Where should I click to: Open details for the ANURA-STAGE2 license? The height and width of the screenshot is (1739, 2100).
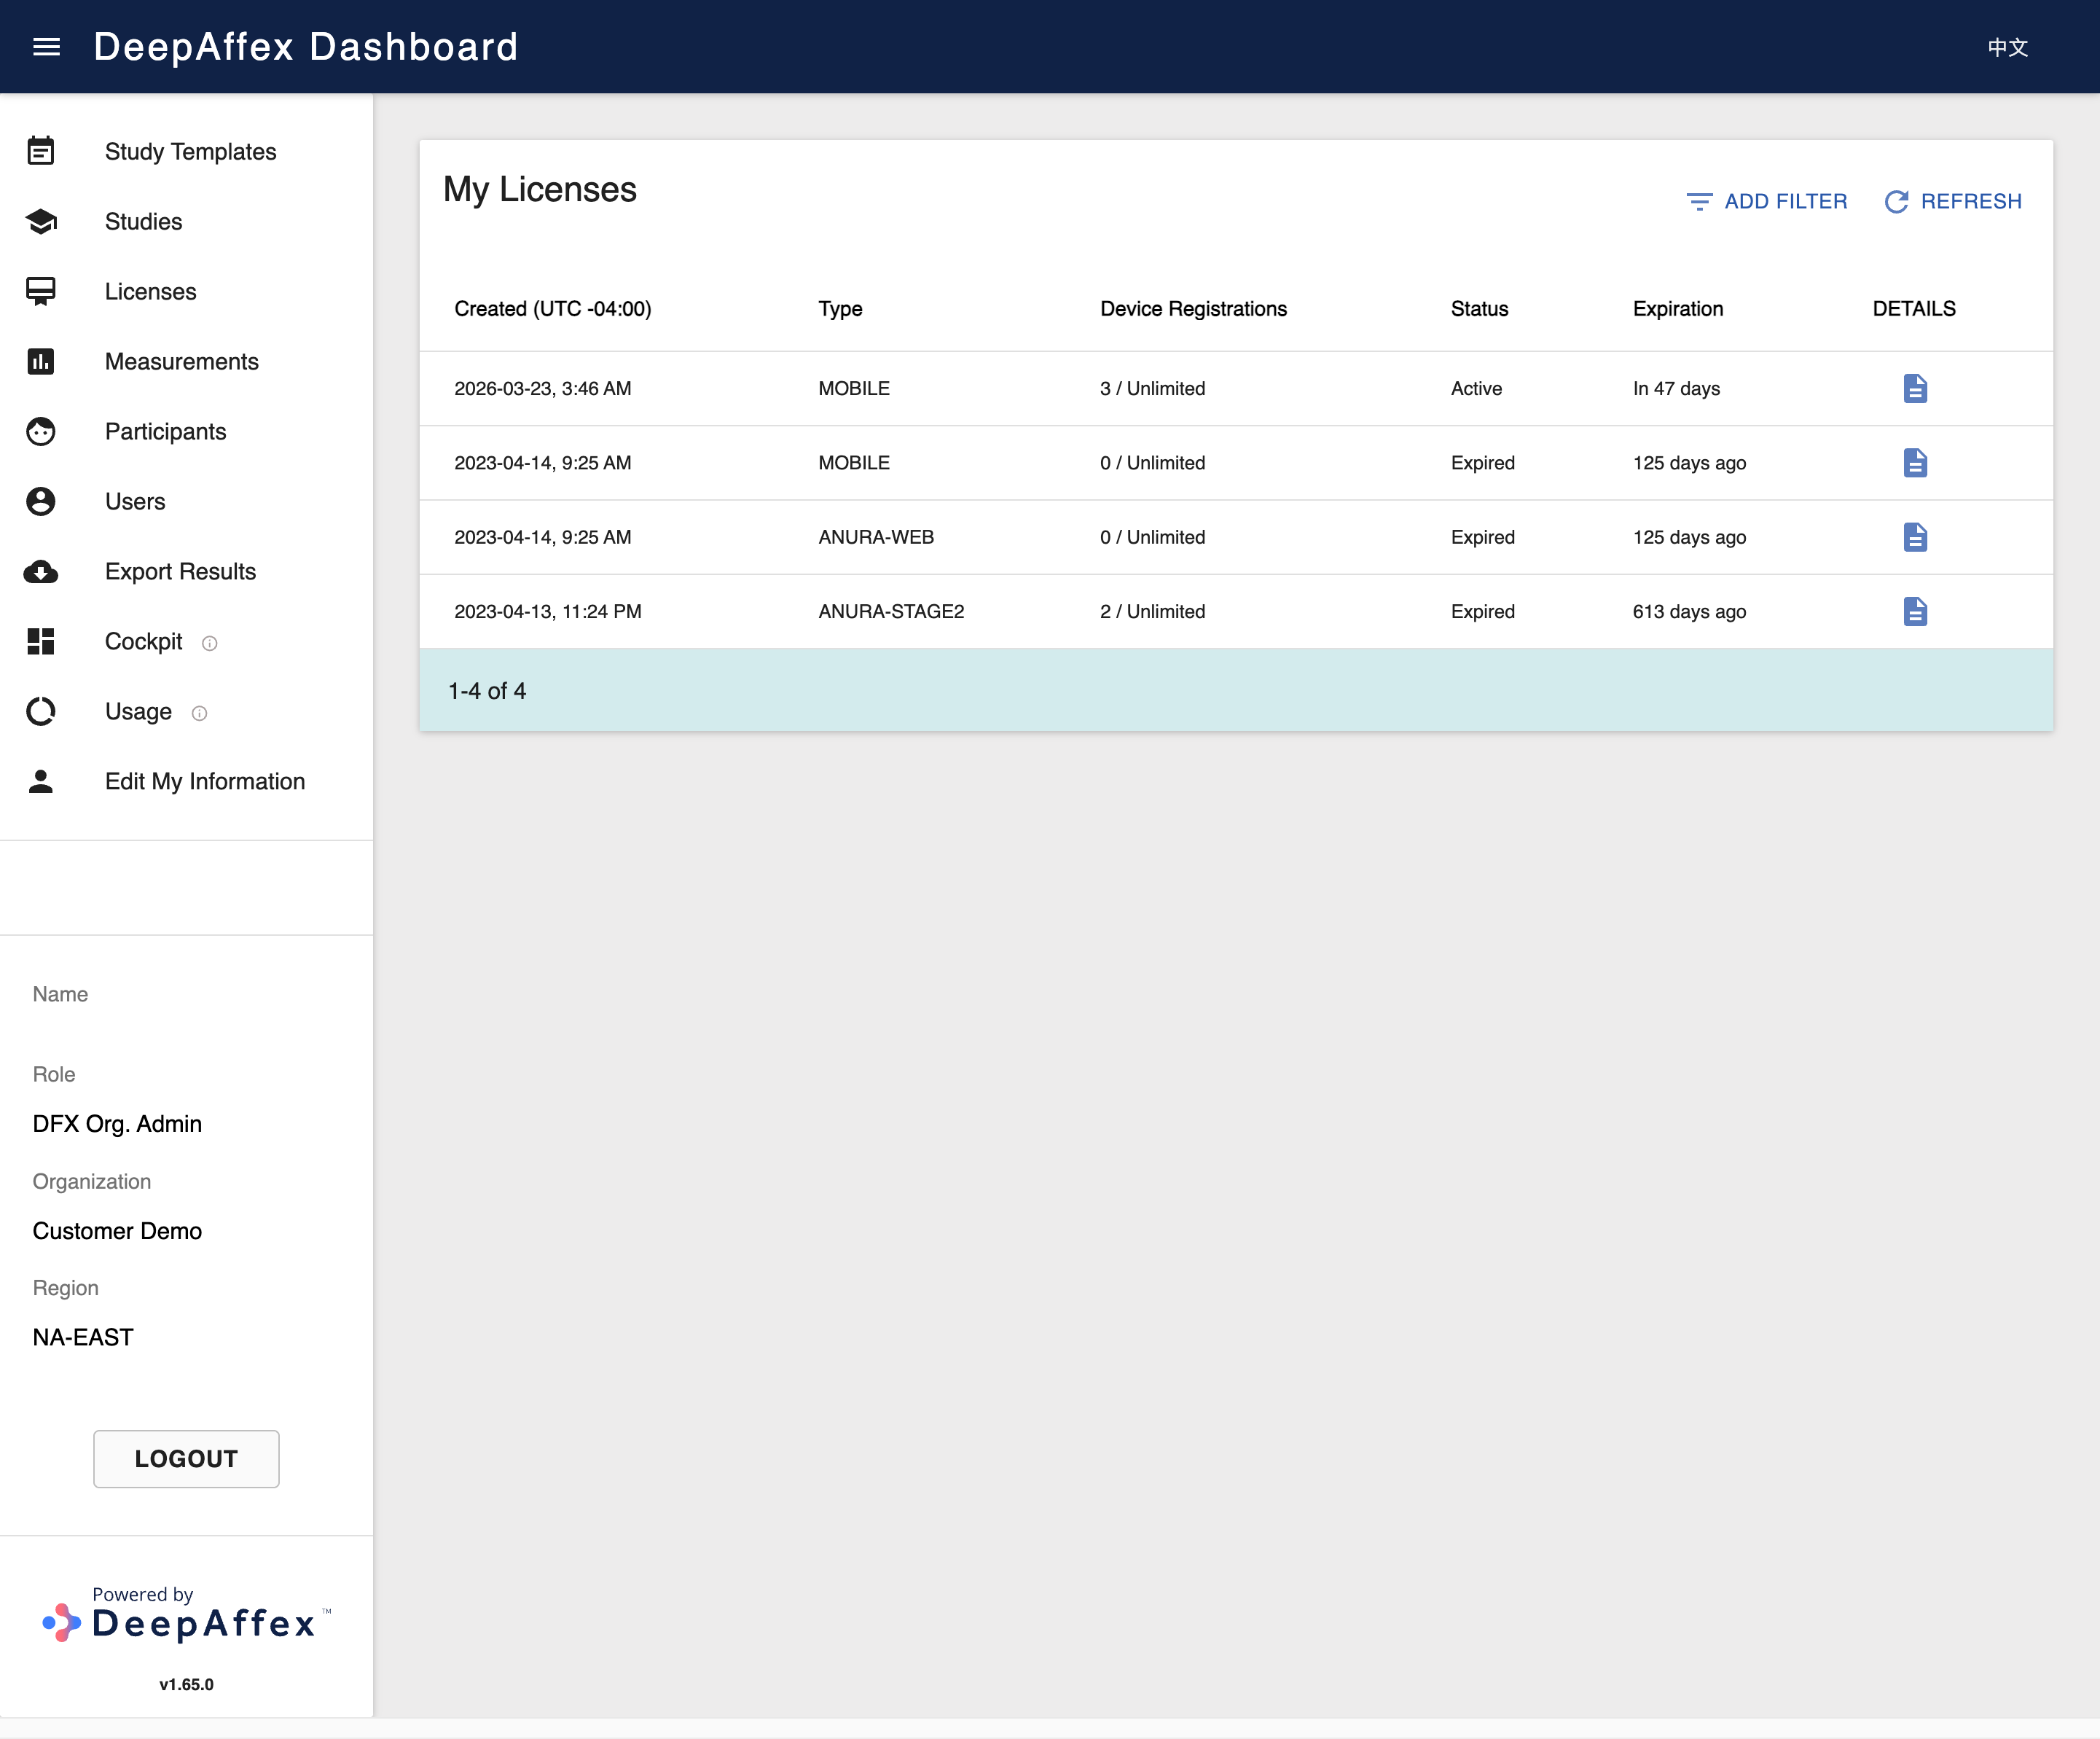(1915, 611)
